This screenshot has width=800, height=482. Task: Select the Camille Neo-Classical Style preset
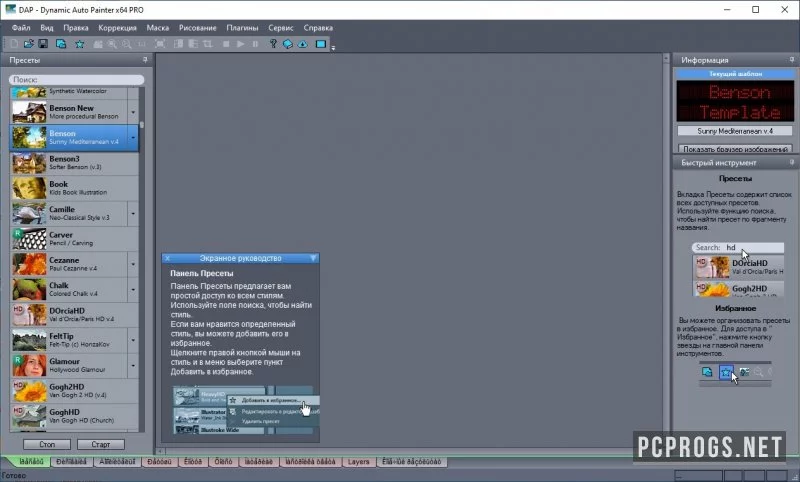click(x=69, y=214)
